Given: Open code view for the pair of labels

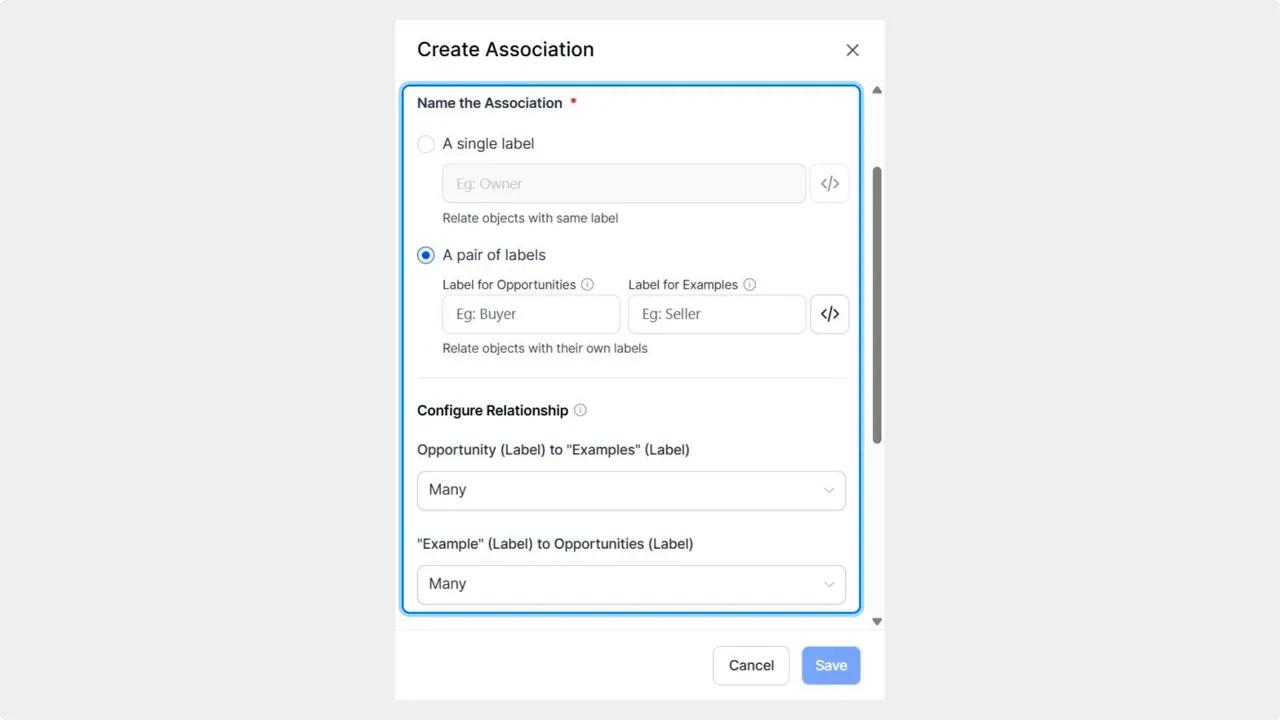Looking at the screenshot, I should click(x=830, y=313).
